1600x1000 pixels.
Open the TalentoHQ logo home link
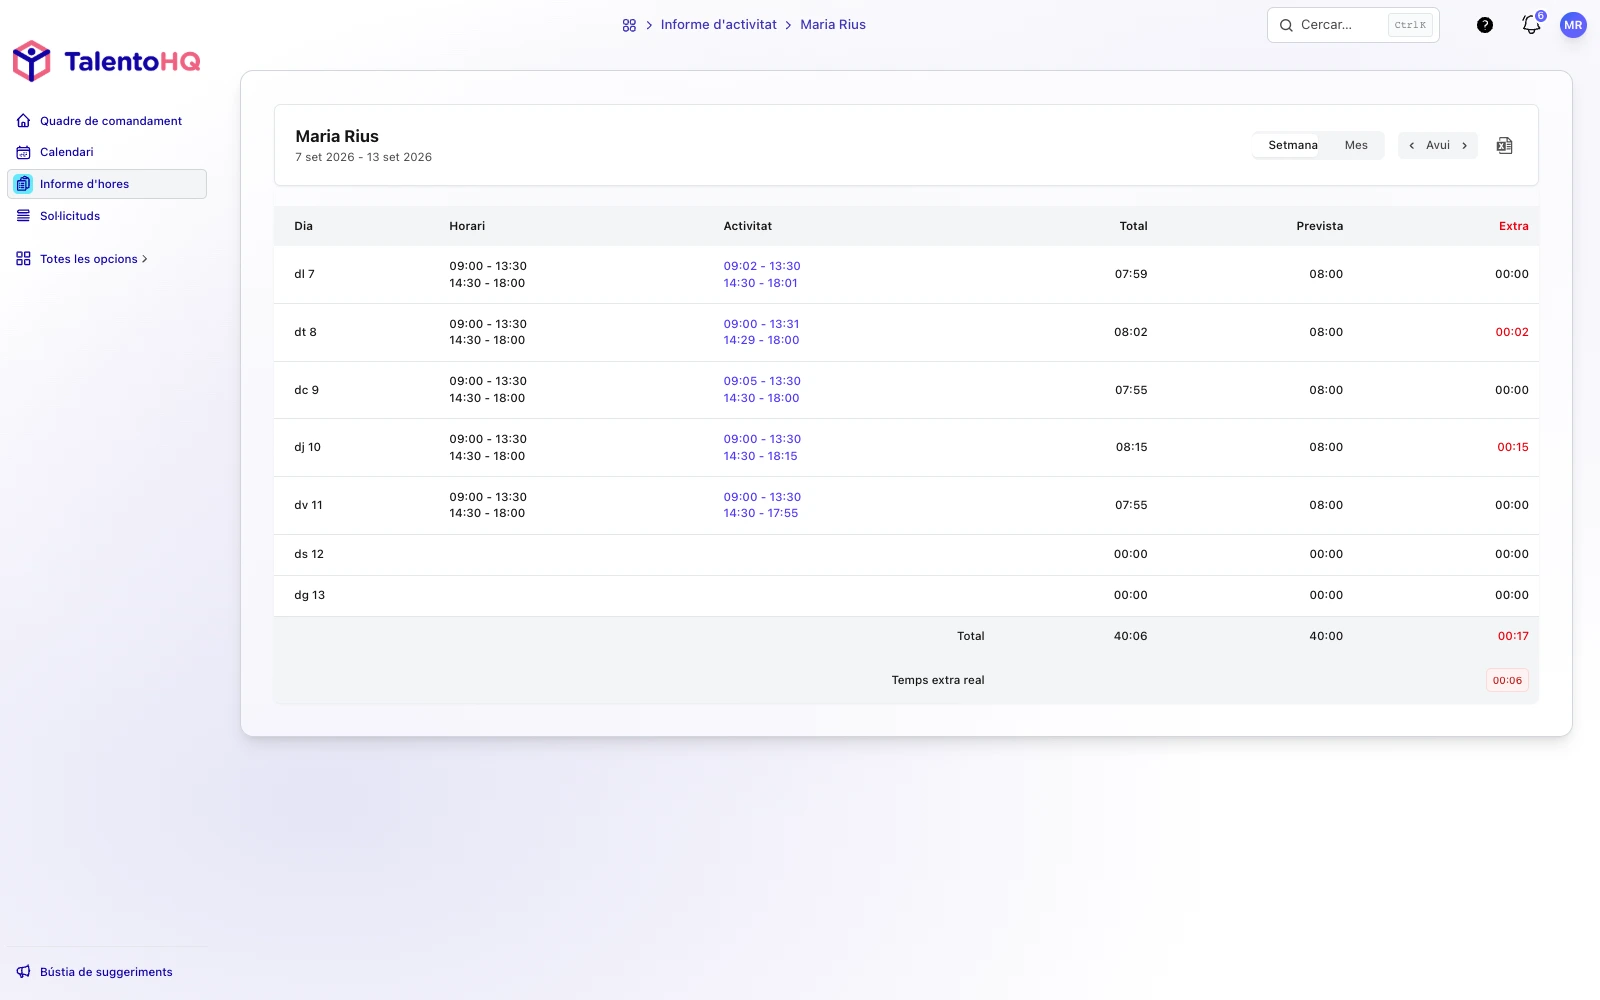106,61
